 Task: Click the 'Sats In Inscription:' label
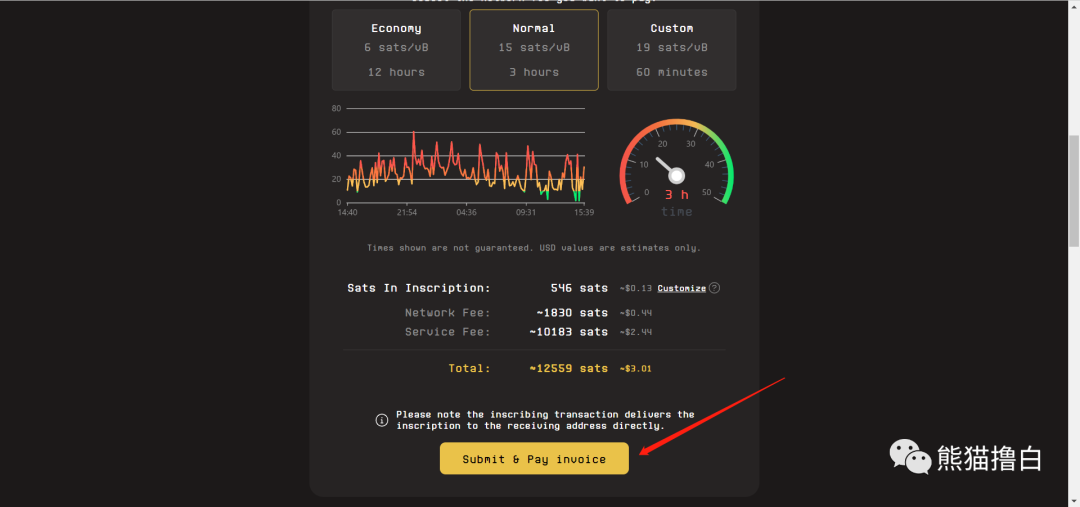pos(419,288)
